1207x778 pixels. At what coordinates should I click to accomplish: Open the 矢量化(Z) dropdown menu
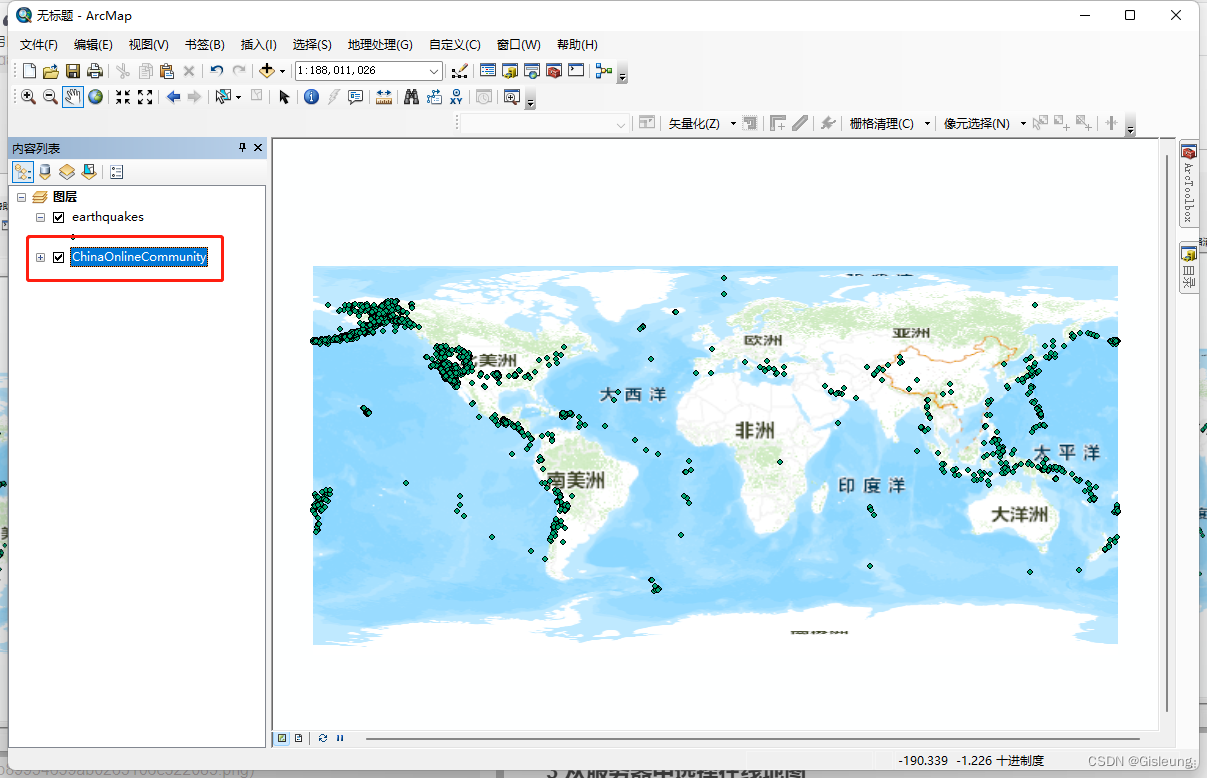coord(701,123)
